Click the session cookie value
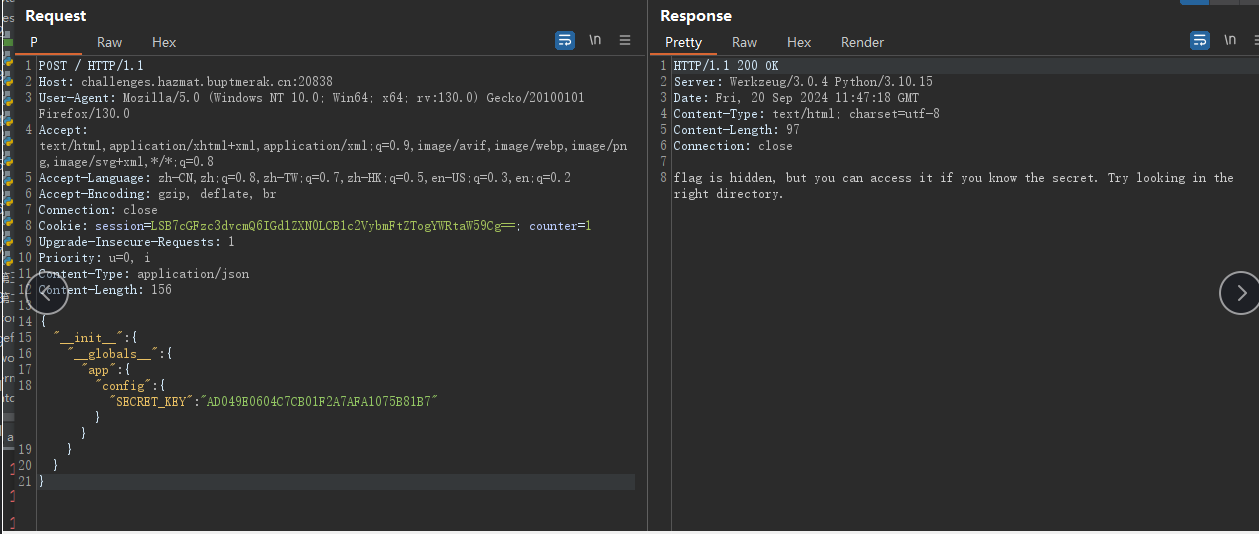 (x=335, y=226)
